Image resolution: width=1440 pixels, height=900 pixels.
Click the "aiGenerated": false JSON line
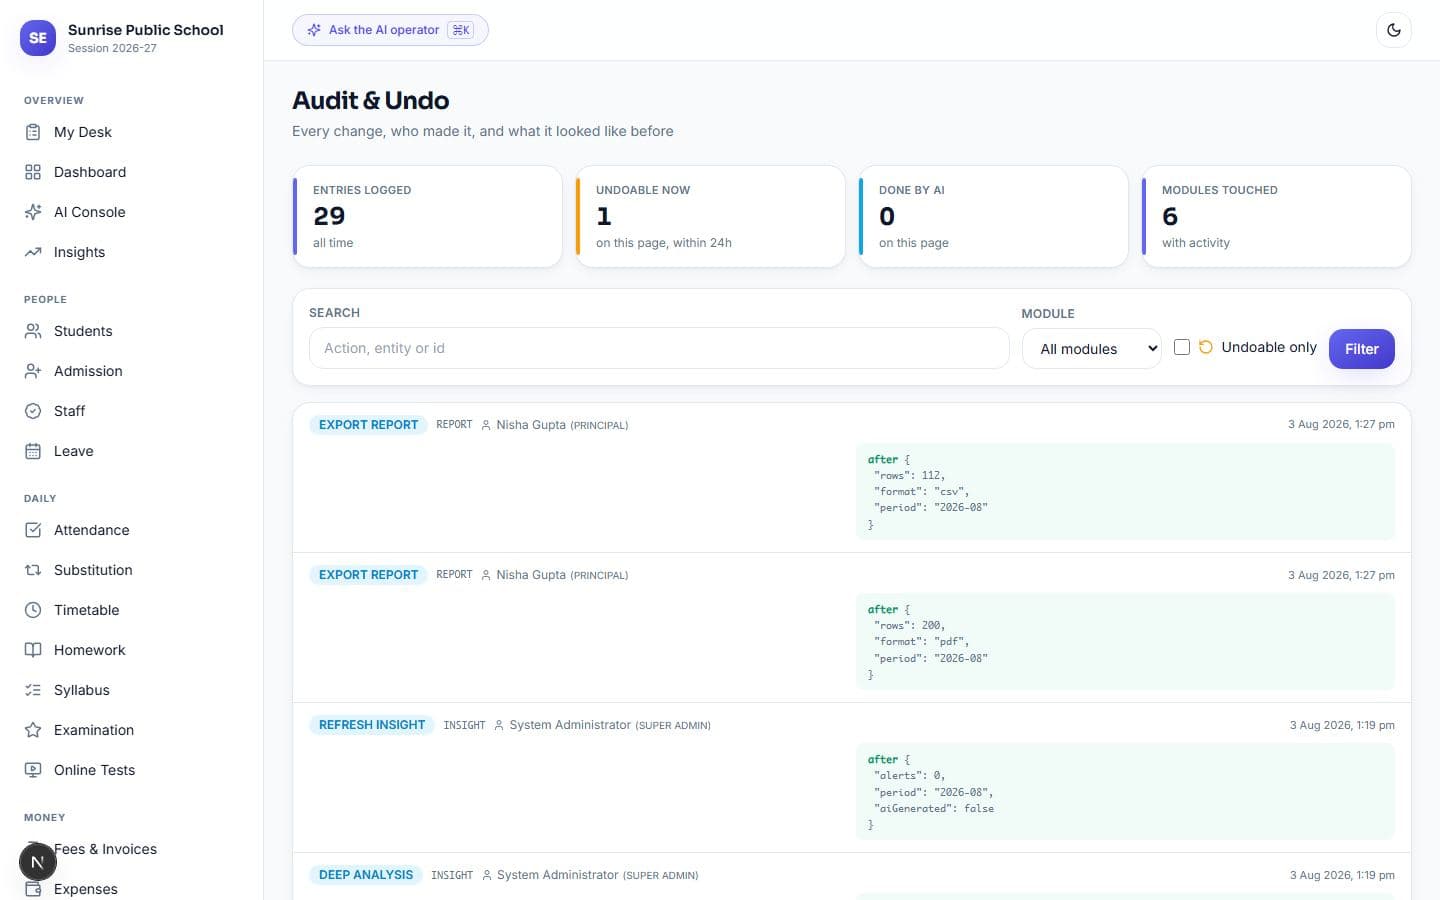(x=934, y=809)
